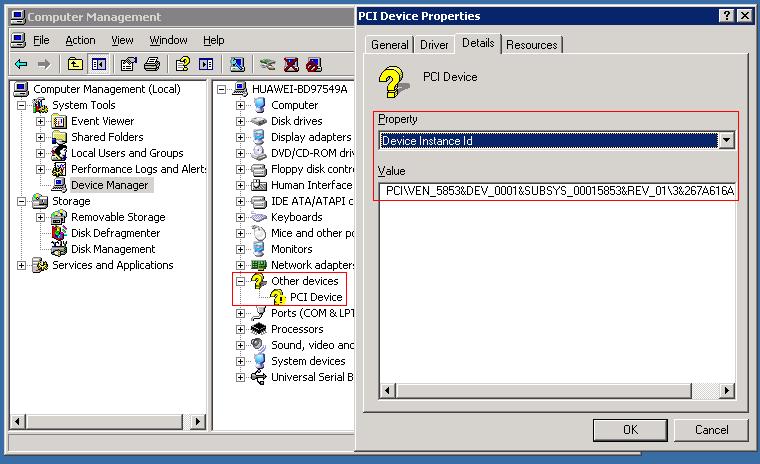760x464 pixels.
Task: Click the Cancel button
Action: tap(711, 430)
